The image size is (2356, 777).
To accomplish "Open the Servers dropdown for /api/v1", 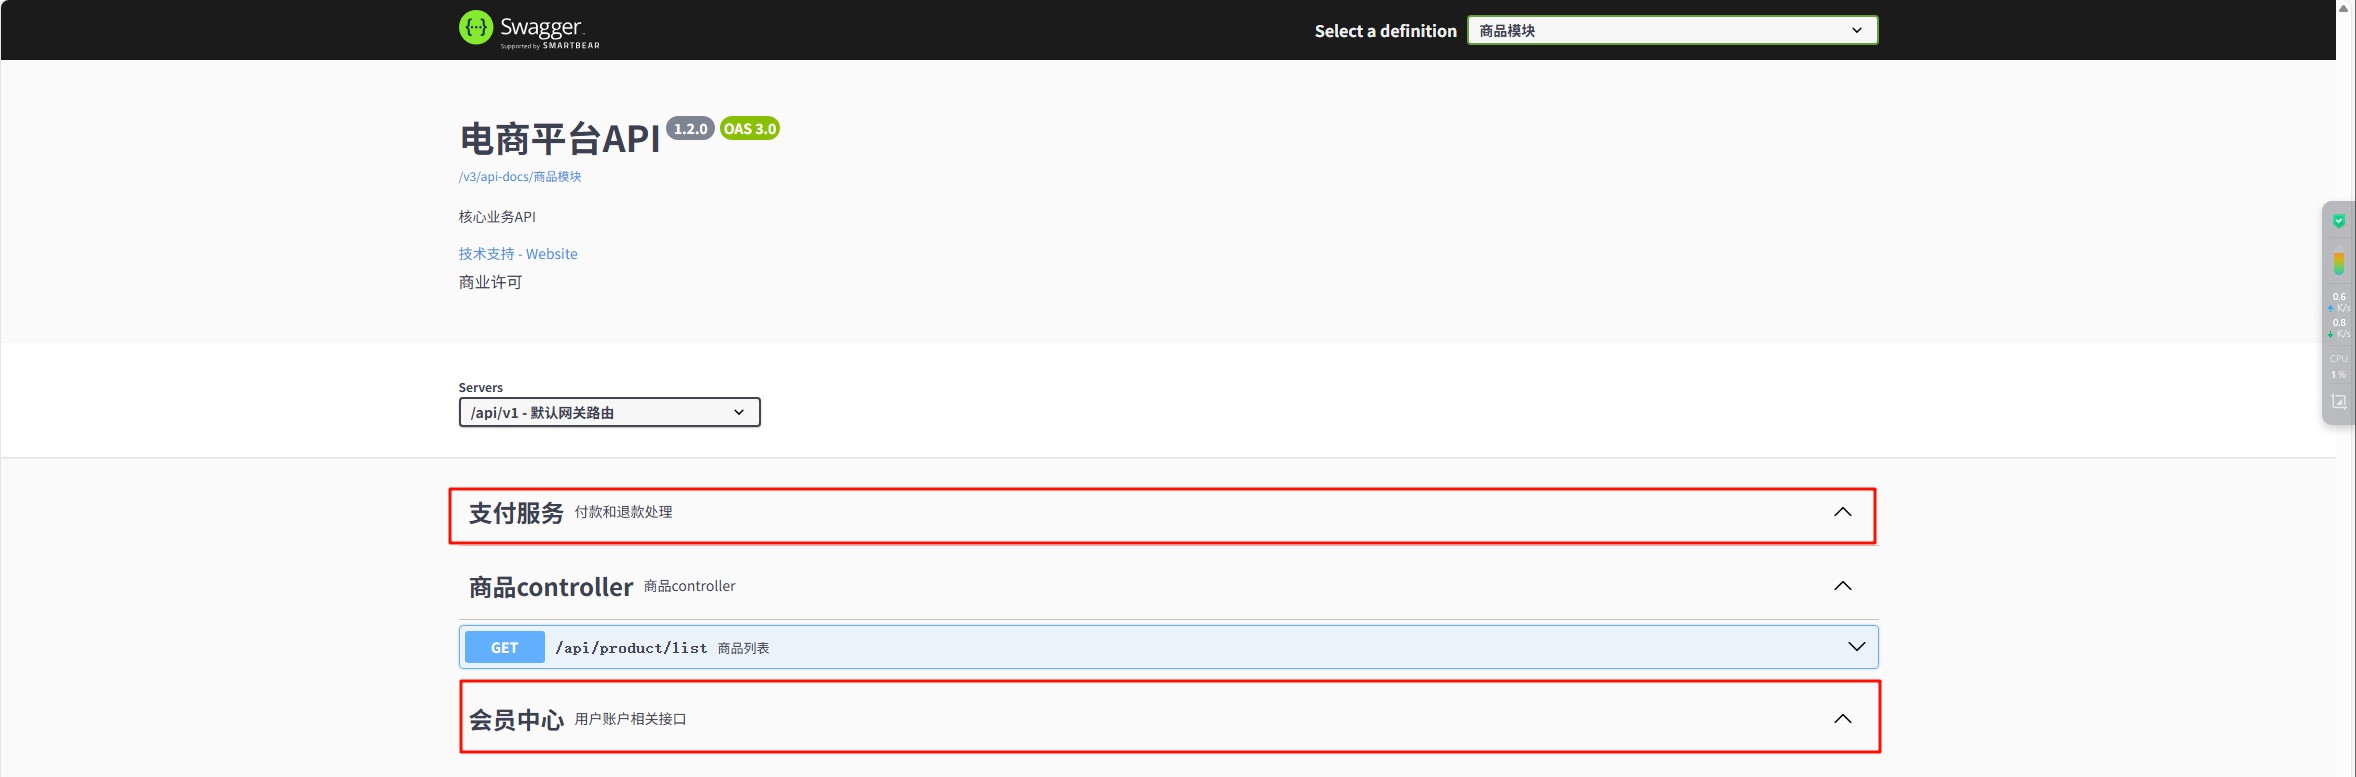I will click(609, 413).
